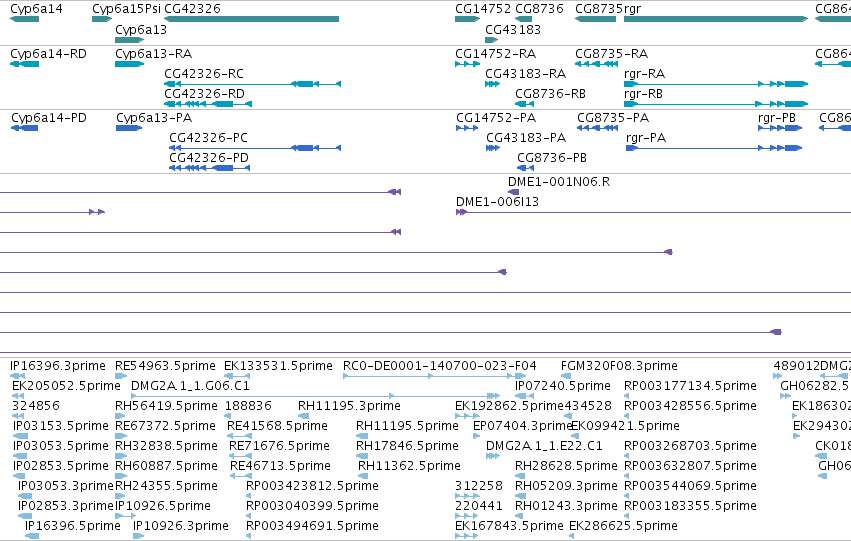Select the CG8736-RB transcript label
This screenshot has height=541, width=851.
[x=550, y=94]
